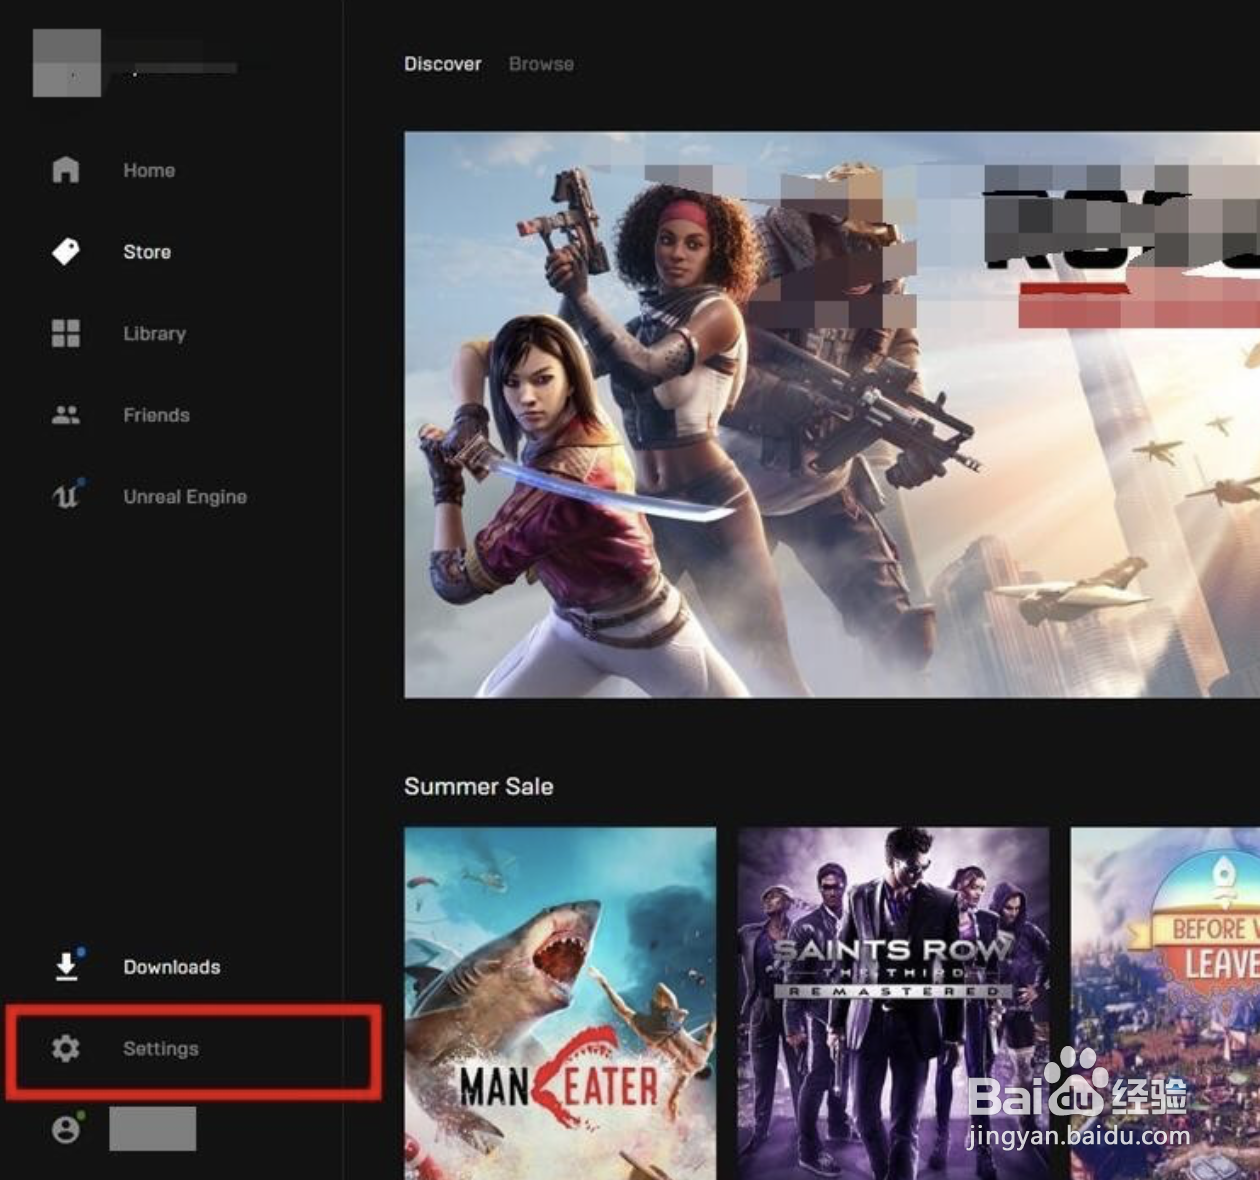Open the featured hero banner
This screenshot has width=1260, height=1180.
832,414
